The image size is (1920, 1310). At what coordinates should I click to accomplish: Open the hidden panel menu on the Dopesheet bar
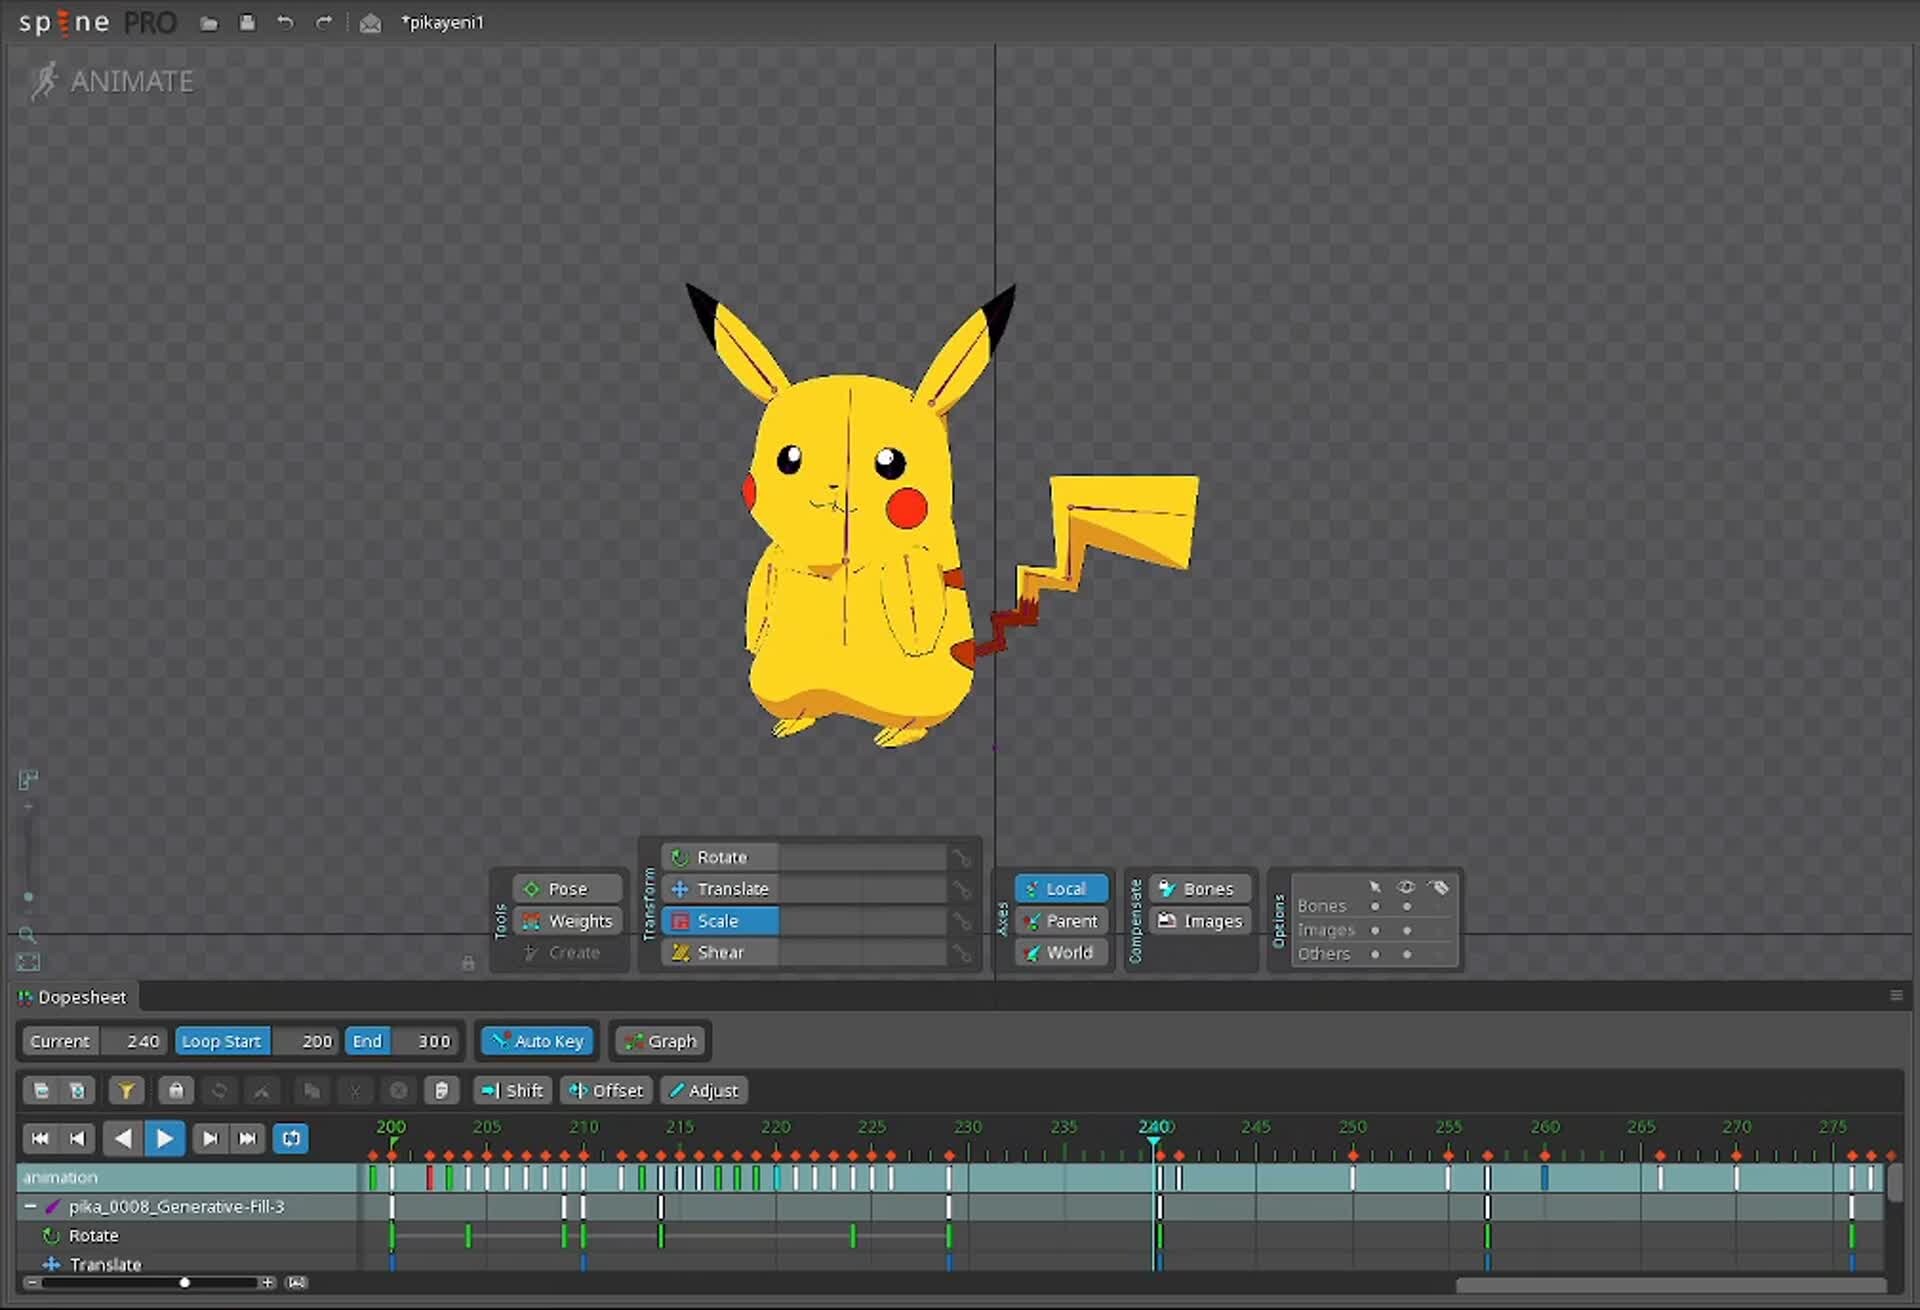click(x=1896, y=995)
